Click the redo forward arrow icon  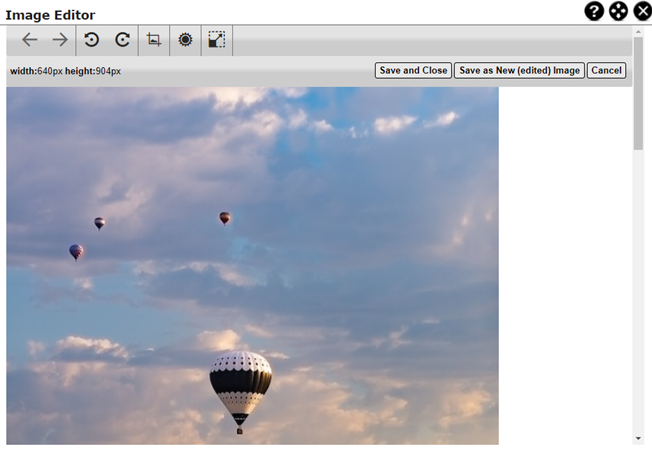tap(60, 40)
